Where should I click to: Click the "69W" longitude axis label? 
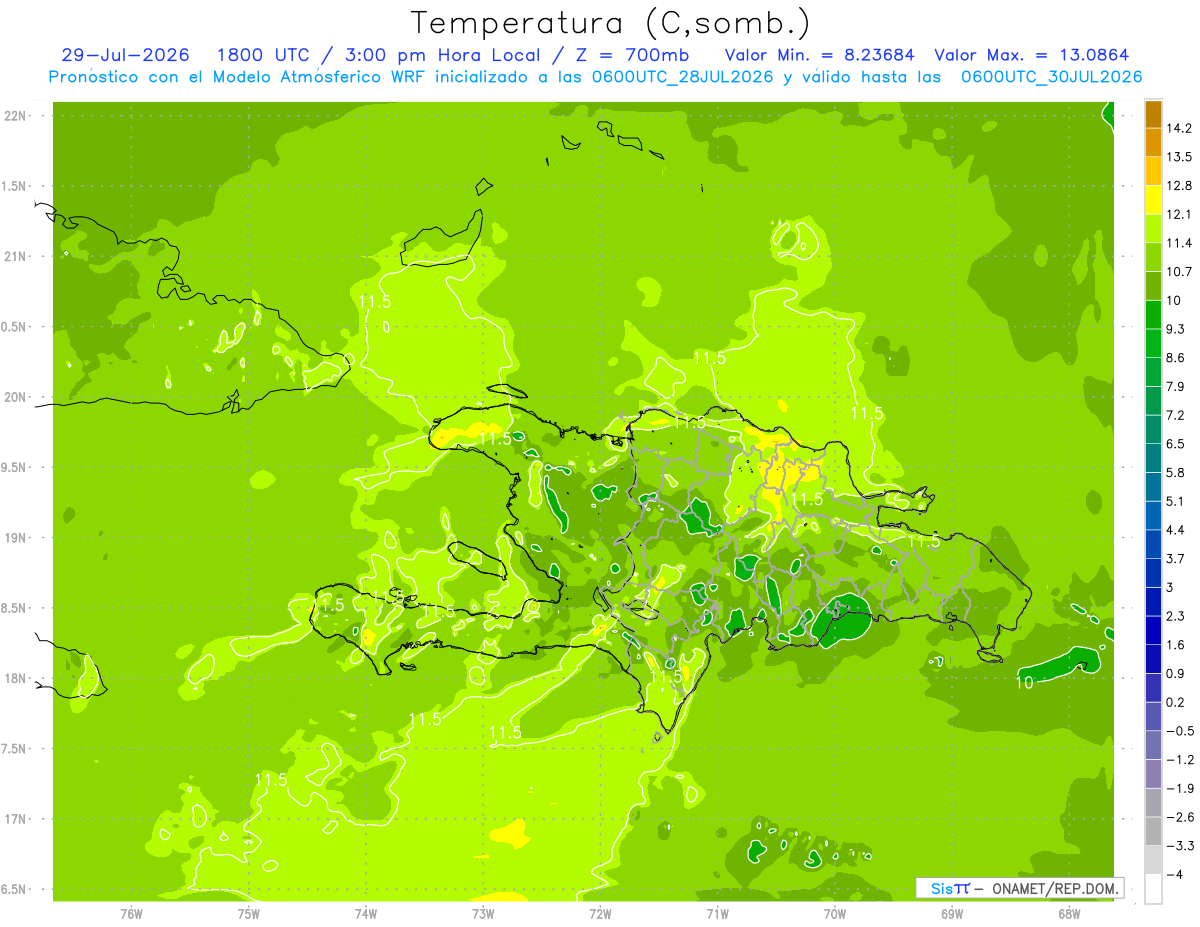coord(952,914)
